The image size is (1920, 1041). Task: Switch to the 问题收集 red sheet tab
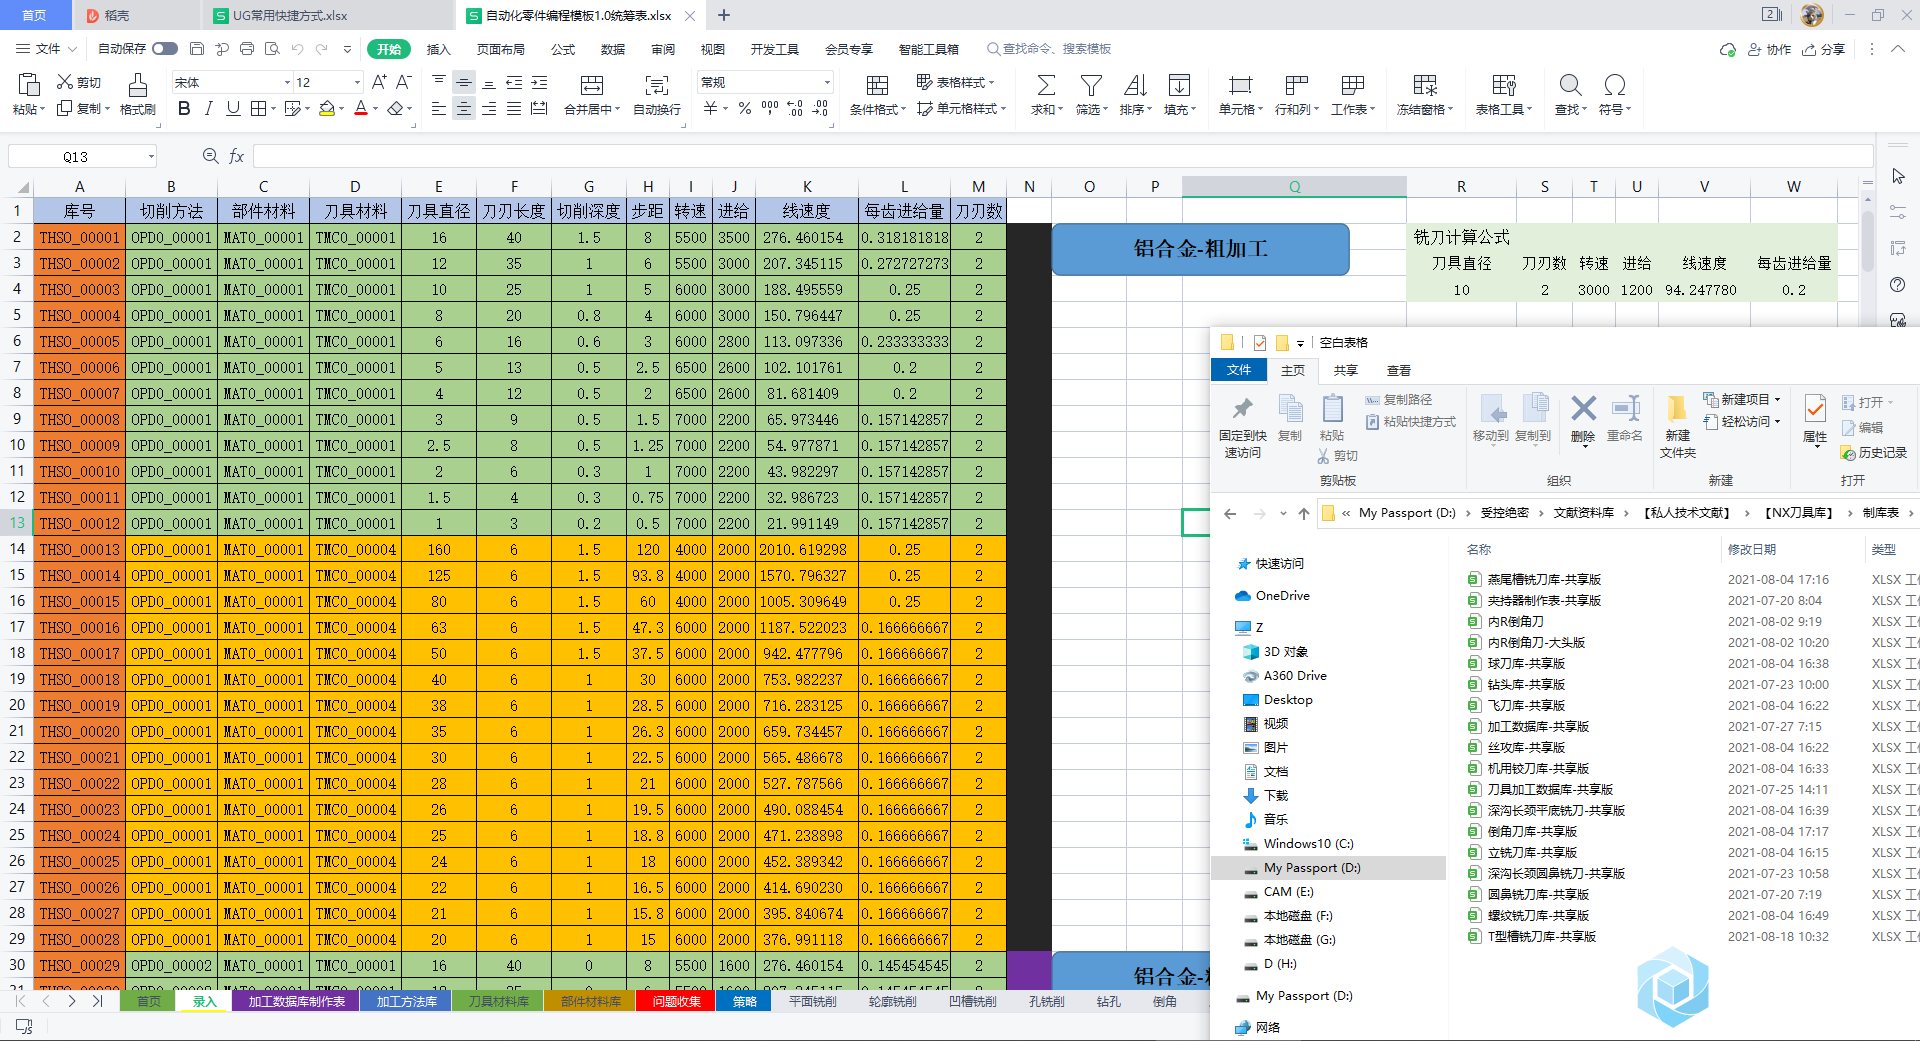tap(676, 1001)
